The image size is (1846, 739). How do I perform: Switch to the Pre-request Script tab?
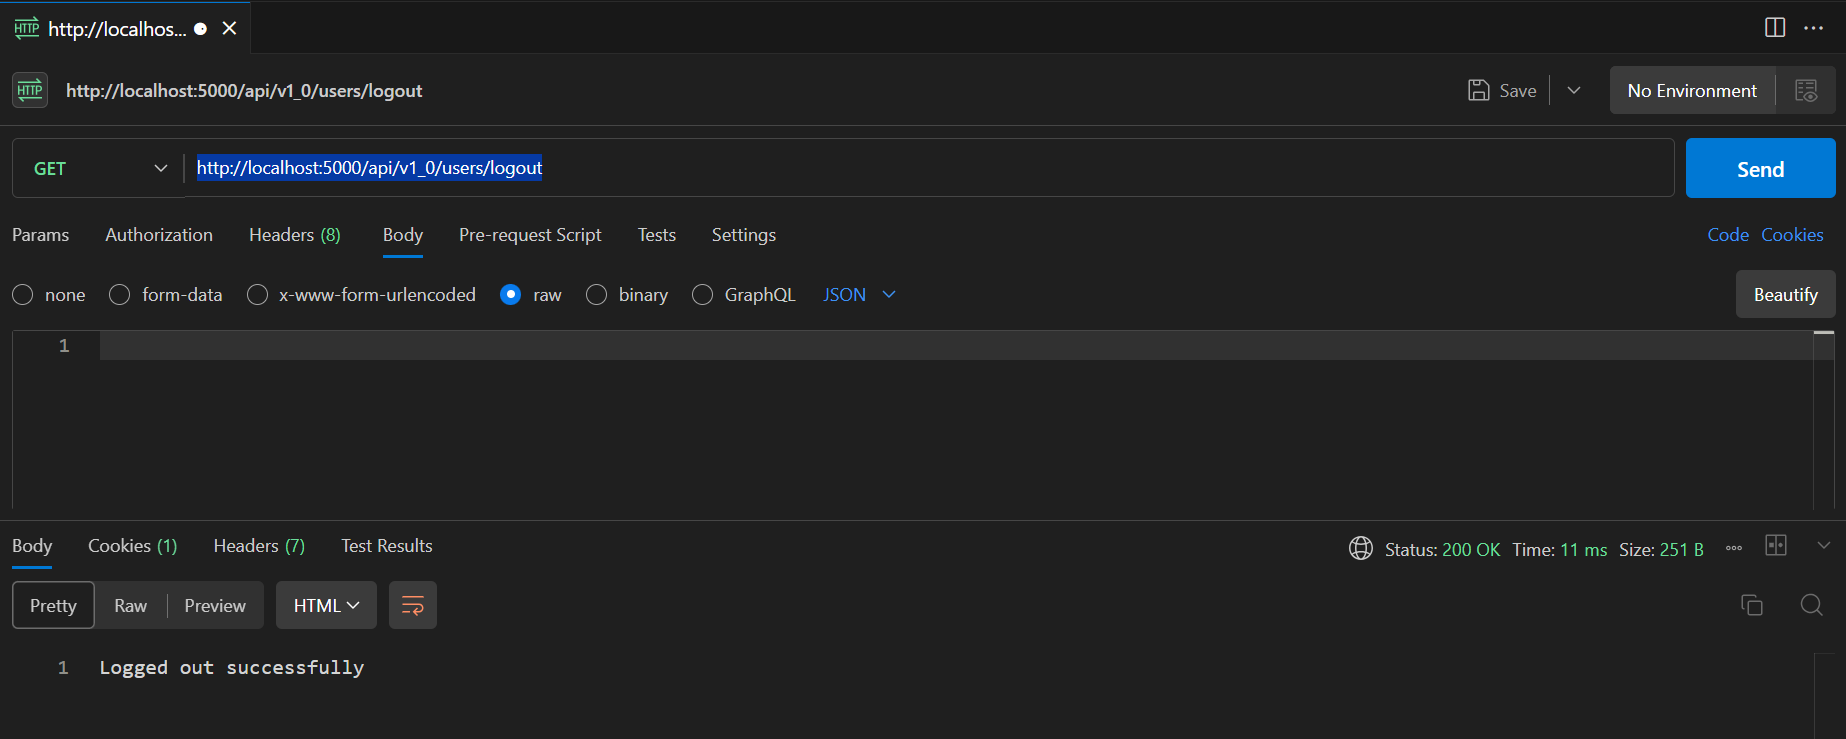(530, 234)
